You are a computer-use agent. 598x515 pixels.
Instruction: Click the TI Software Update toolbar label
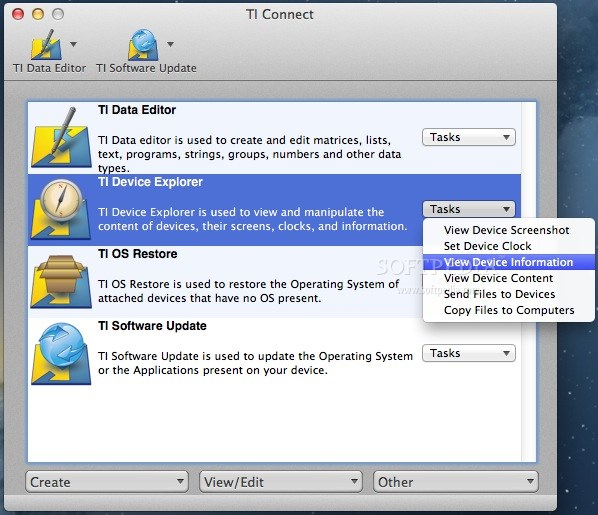tap(146, 68)
